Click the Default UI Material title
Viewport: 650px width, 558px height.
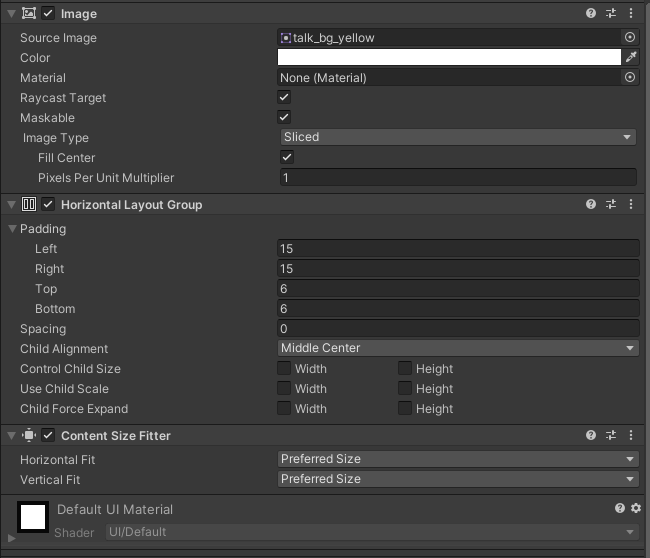click(115, 509)
